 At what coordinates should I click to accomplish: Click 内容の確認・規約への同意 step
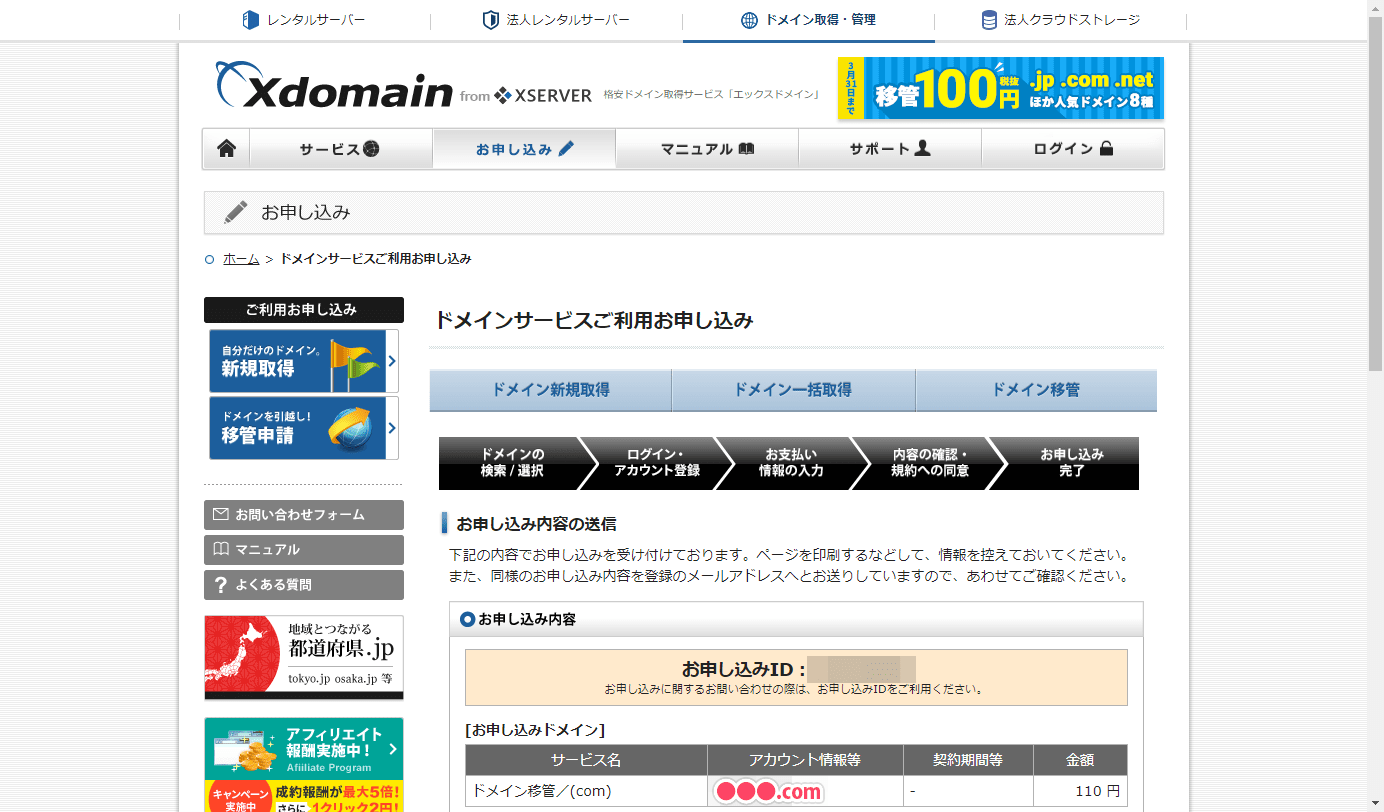(929, 463)
